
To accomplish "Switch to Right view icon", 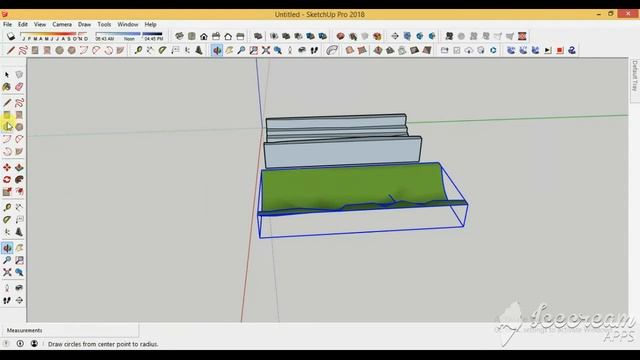I will click(x=216, y=36).
